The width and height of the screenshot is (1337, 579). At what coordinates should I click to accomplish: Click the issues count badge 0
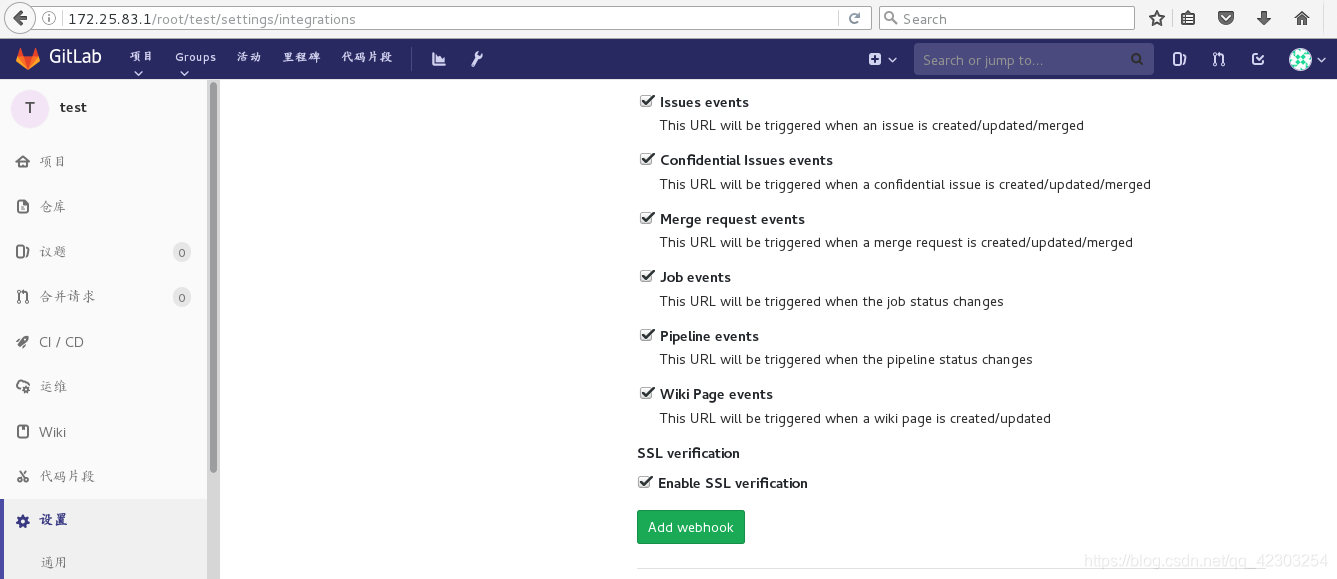coord(182,252)
